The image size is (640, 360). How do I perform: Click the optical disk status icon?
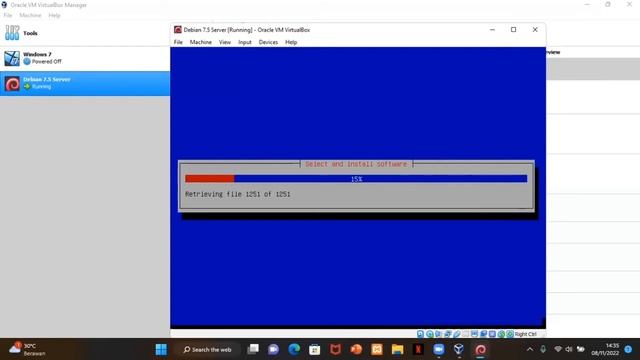pyautogui.click(x=429, y=334)
